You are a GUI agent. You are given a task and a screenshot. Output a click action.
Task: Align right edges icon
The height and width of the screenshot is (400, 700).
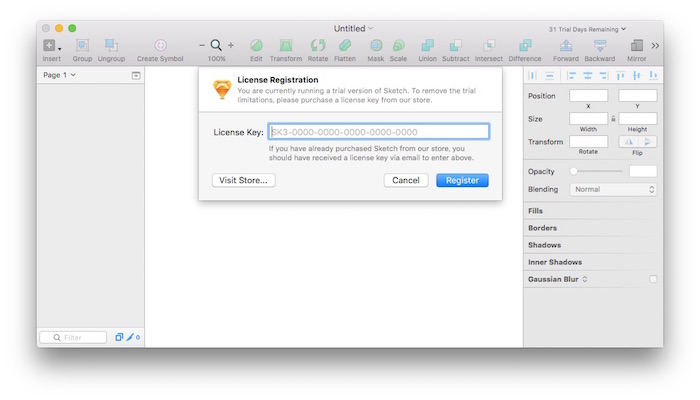point(604,75)
